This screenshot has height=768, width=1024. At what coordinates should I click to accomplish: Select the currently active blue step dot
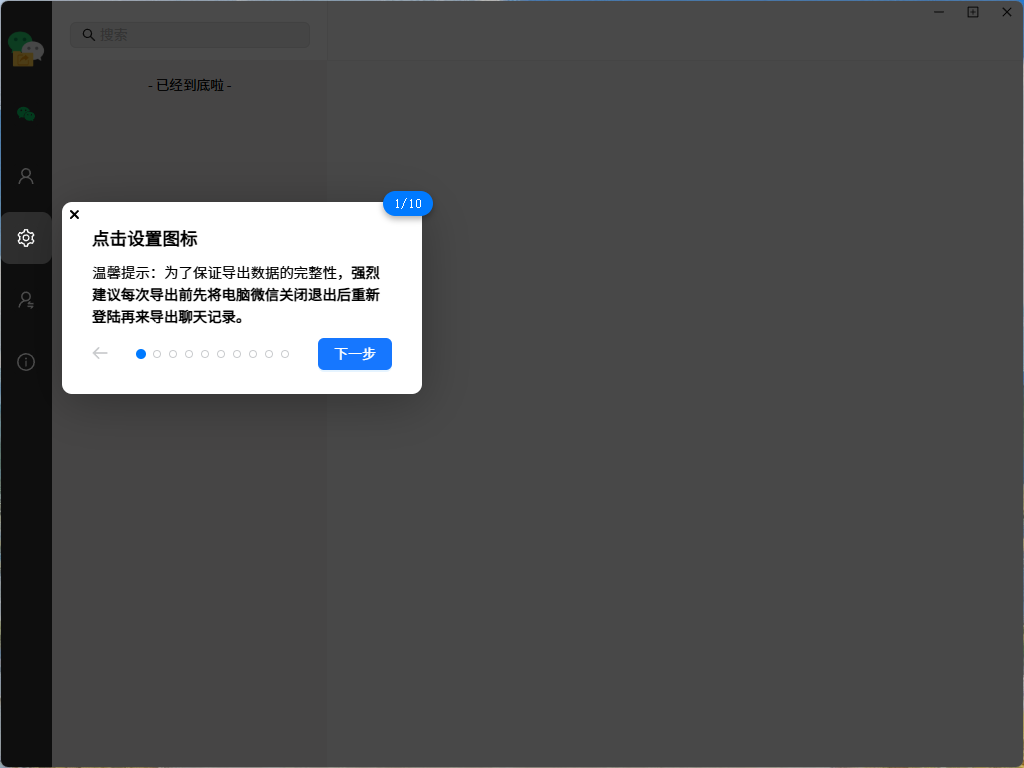point(141,353)
